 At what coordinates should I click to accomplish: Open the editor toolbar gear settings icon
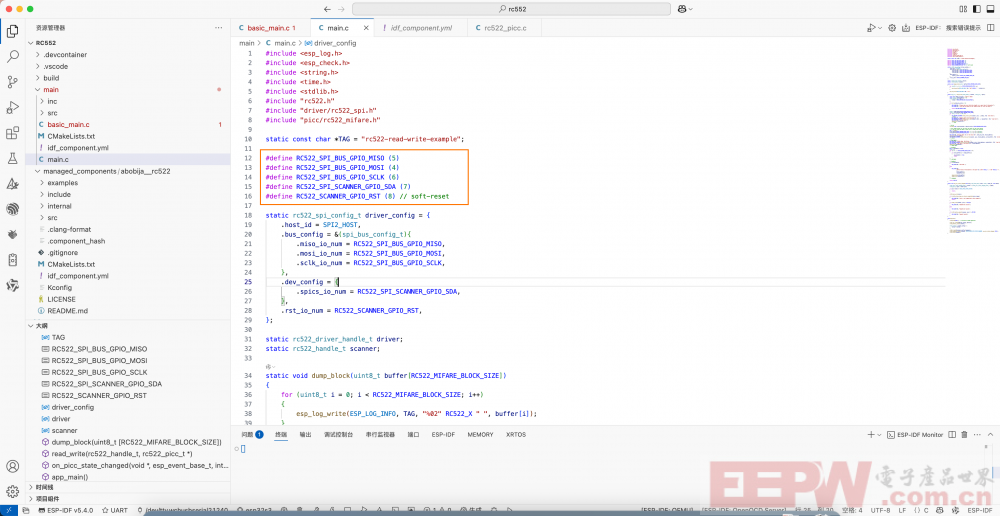892,28
